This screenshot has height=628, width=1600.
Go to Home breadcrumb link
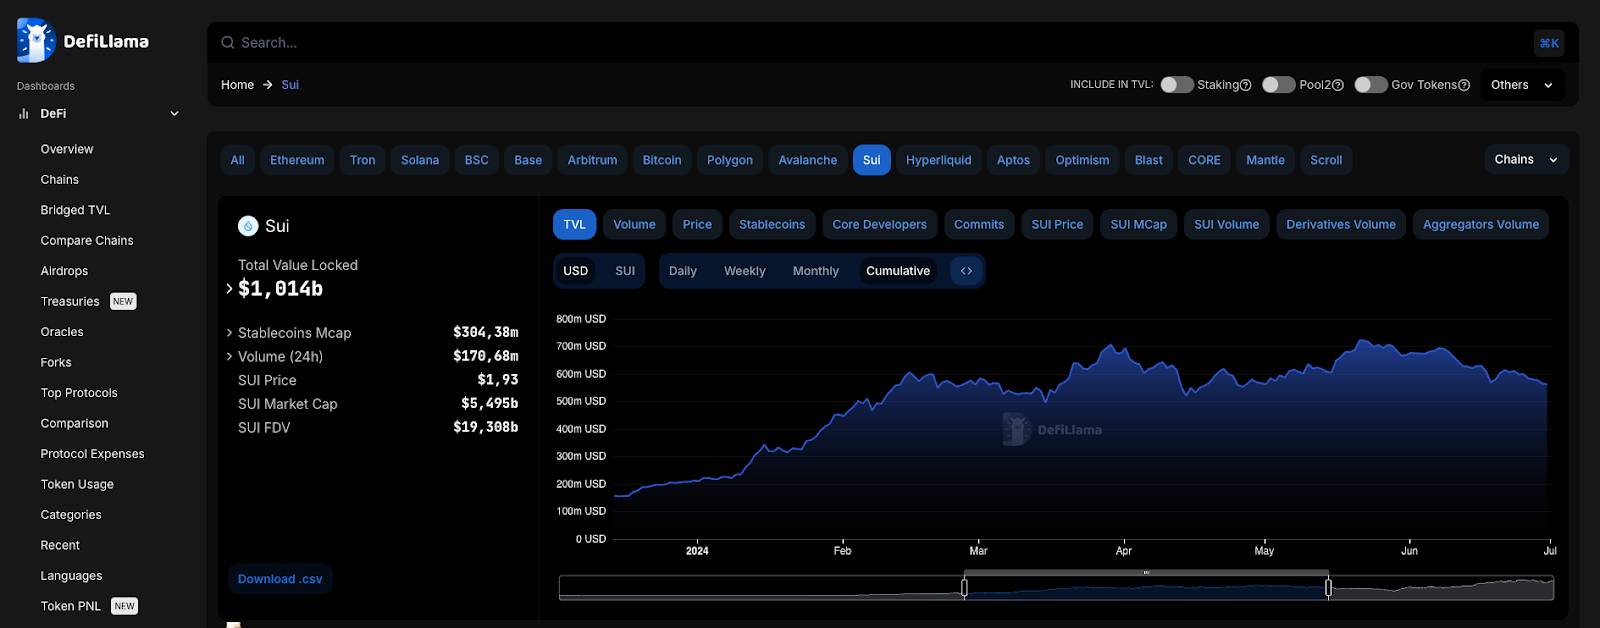coord(237,85)
